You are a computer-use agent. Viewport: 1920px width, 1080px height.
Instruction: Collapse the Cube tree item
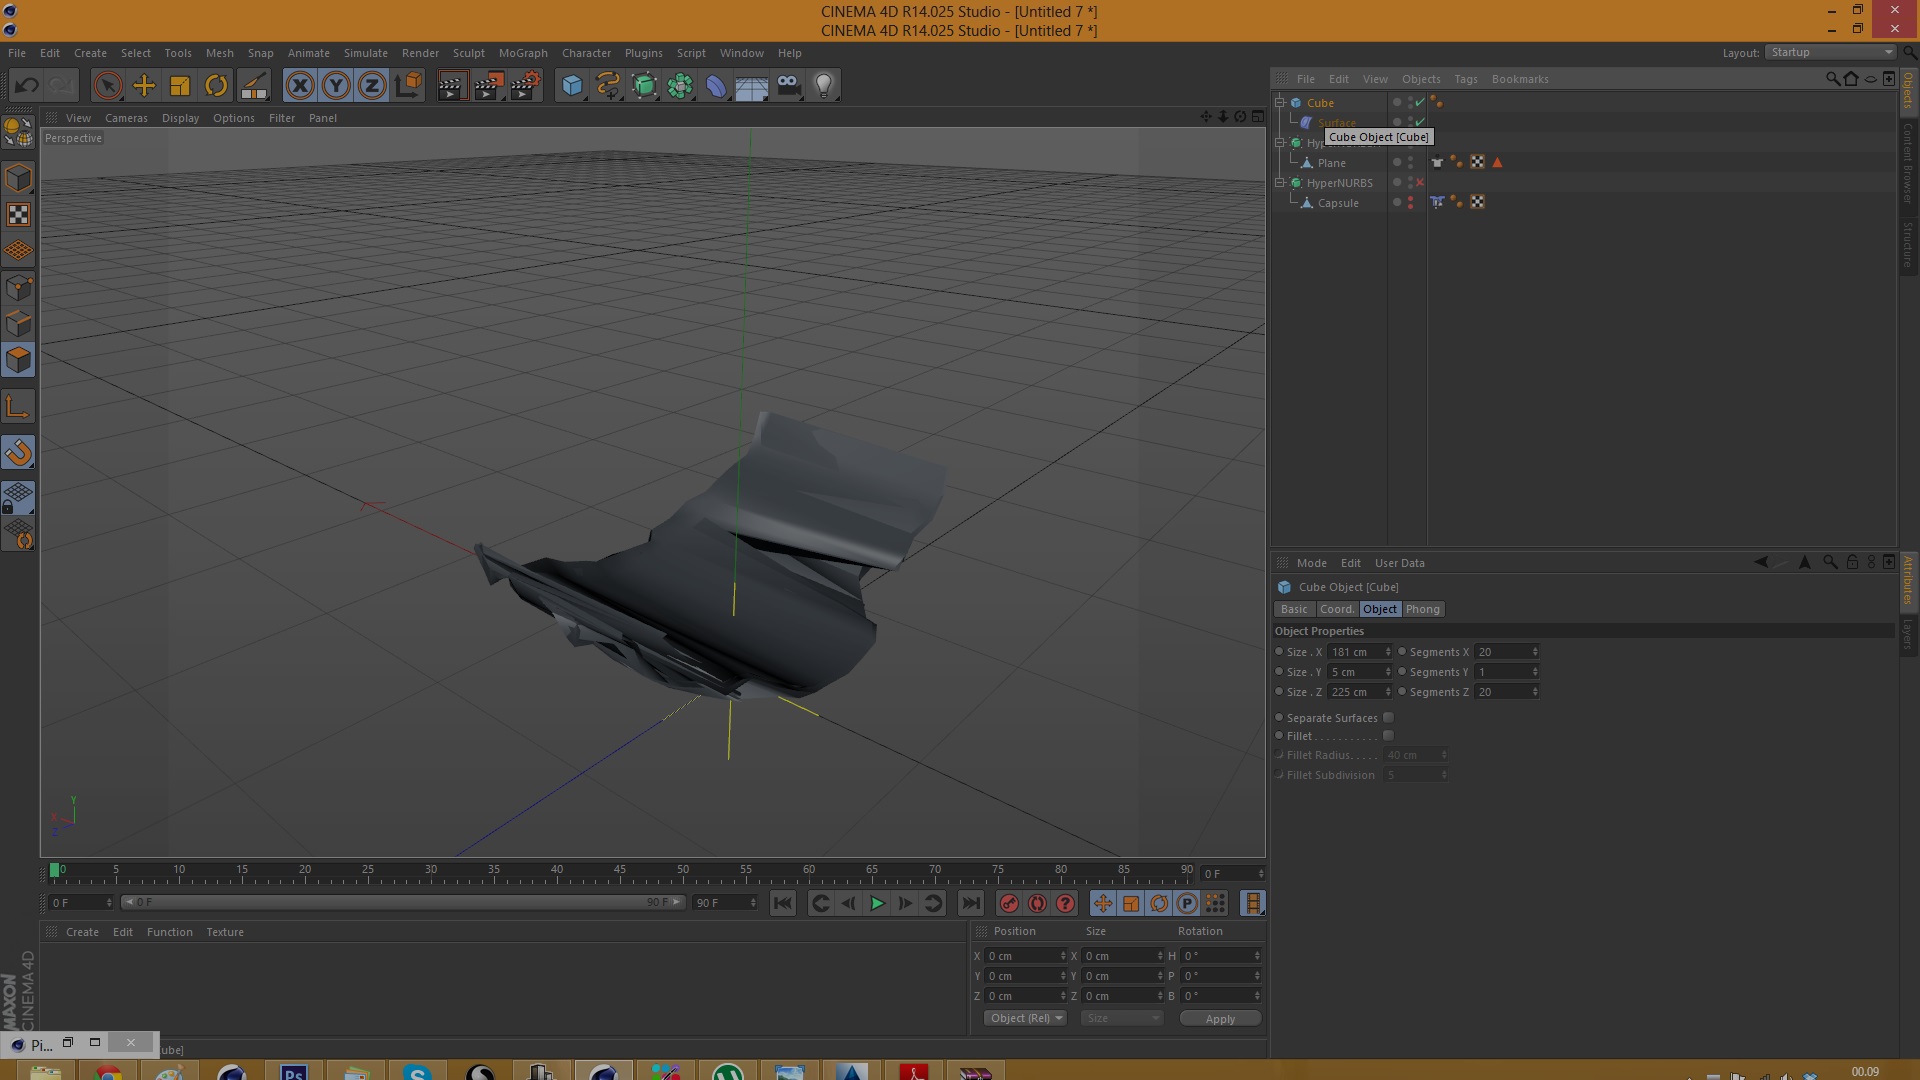[1279, 102]
